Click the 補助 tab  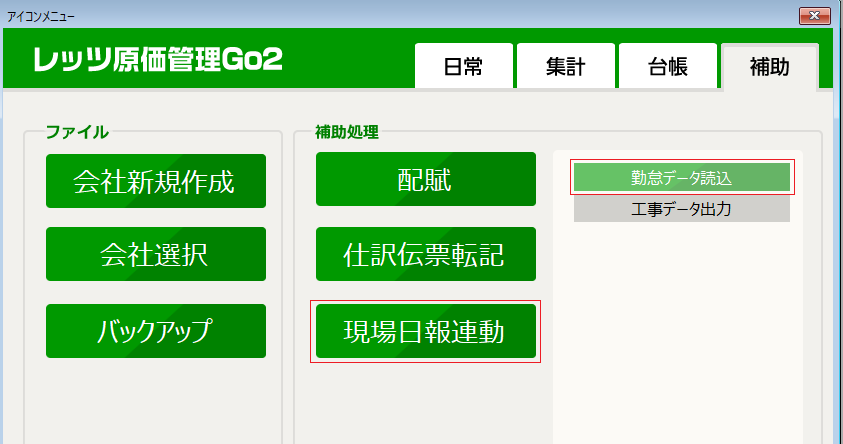point(770,67)
